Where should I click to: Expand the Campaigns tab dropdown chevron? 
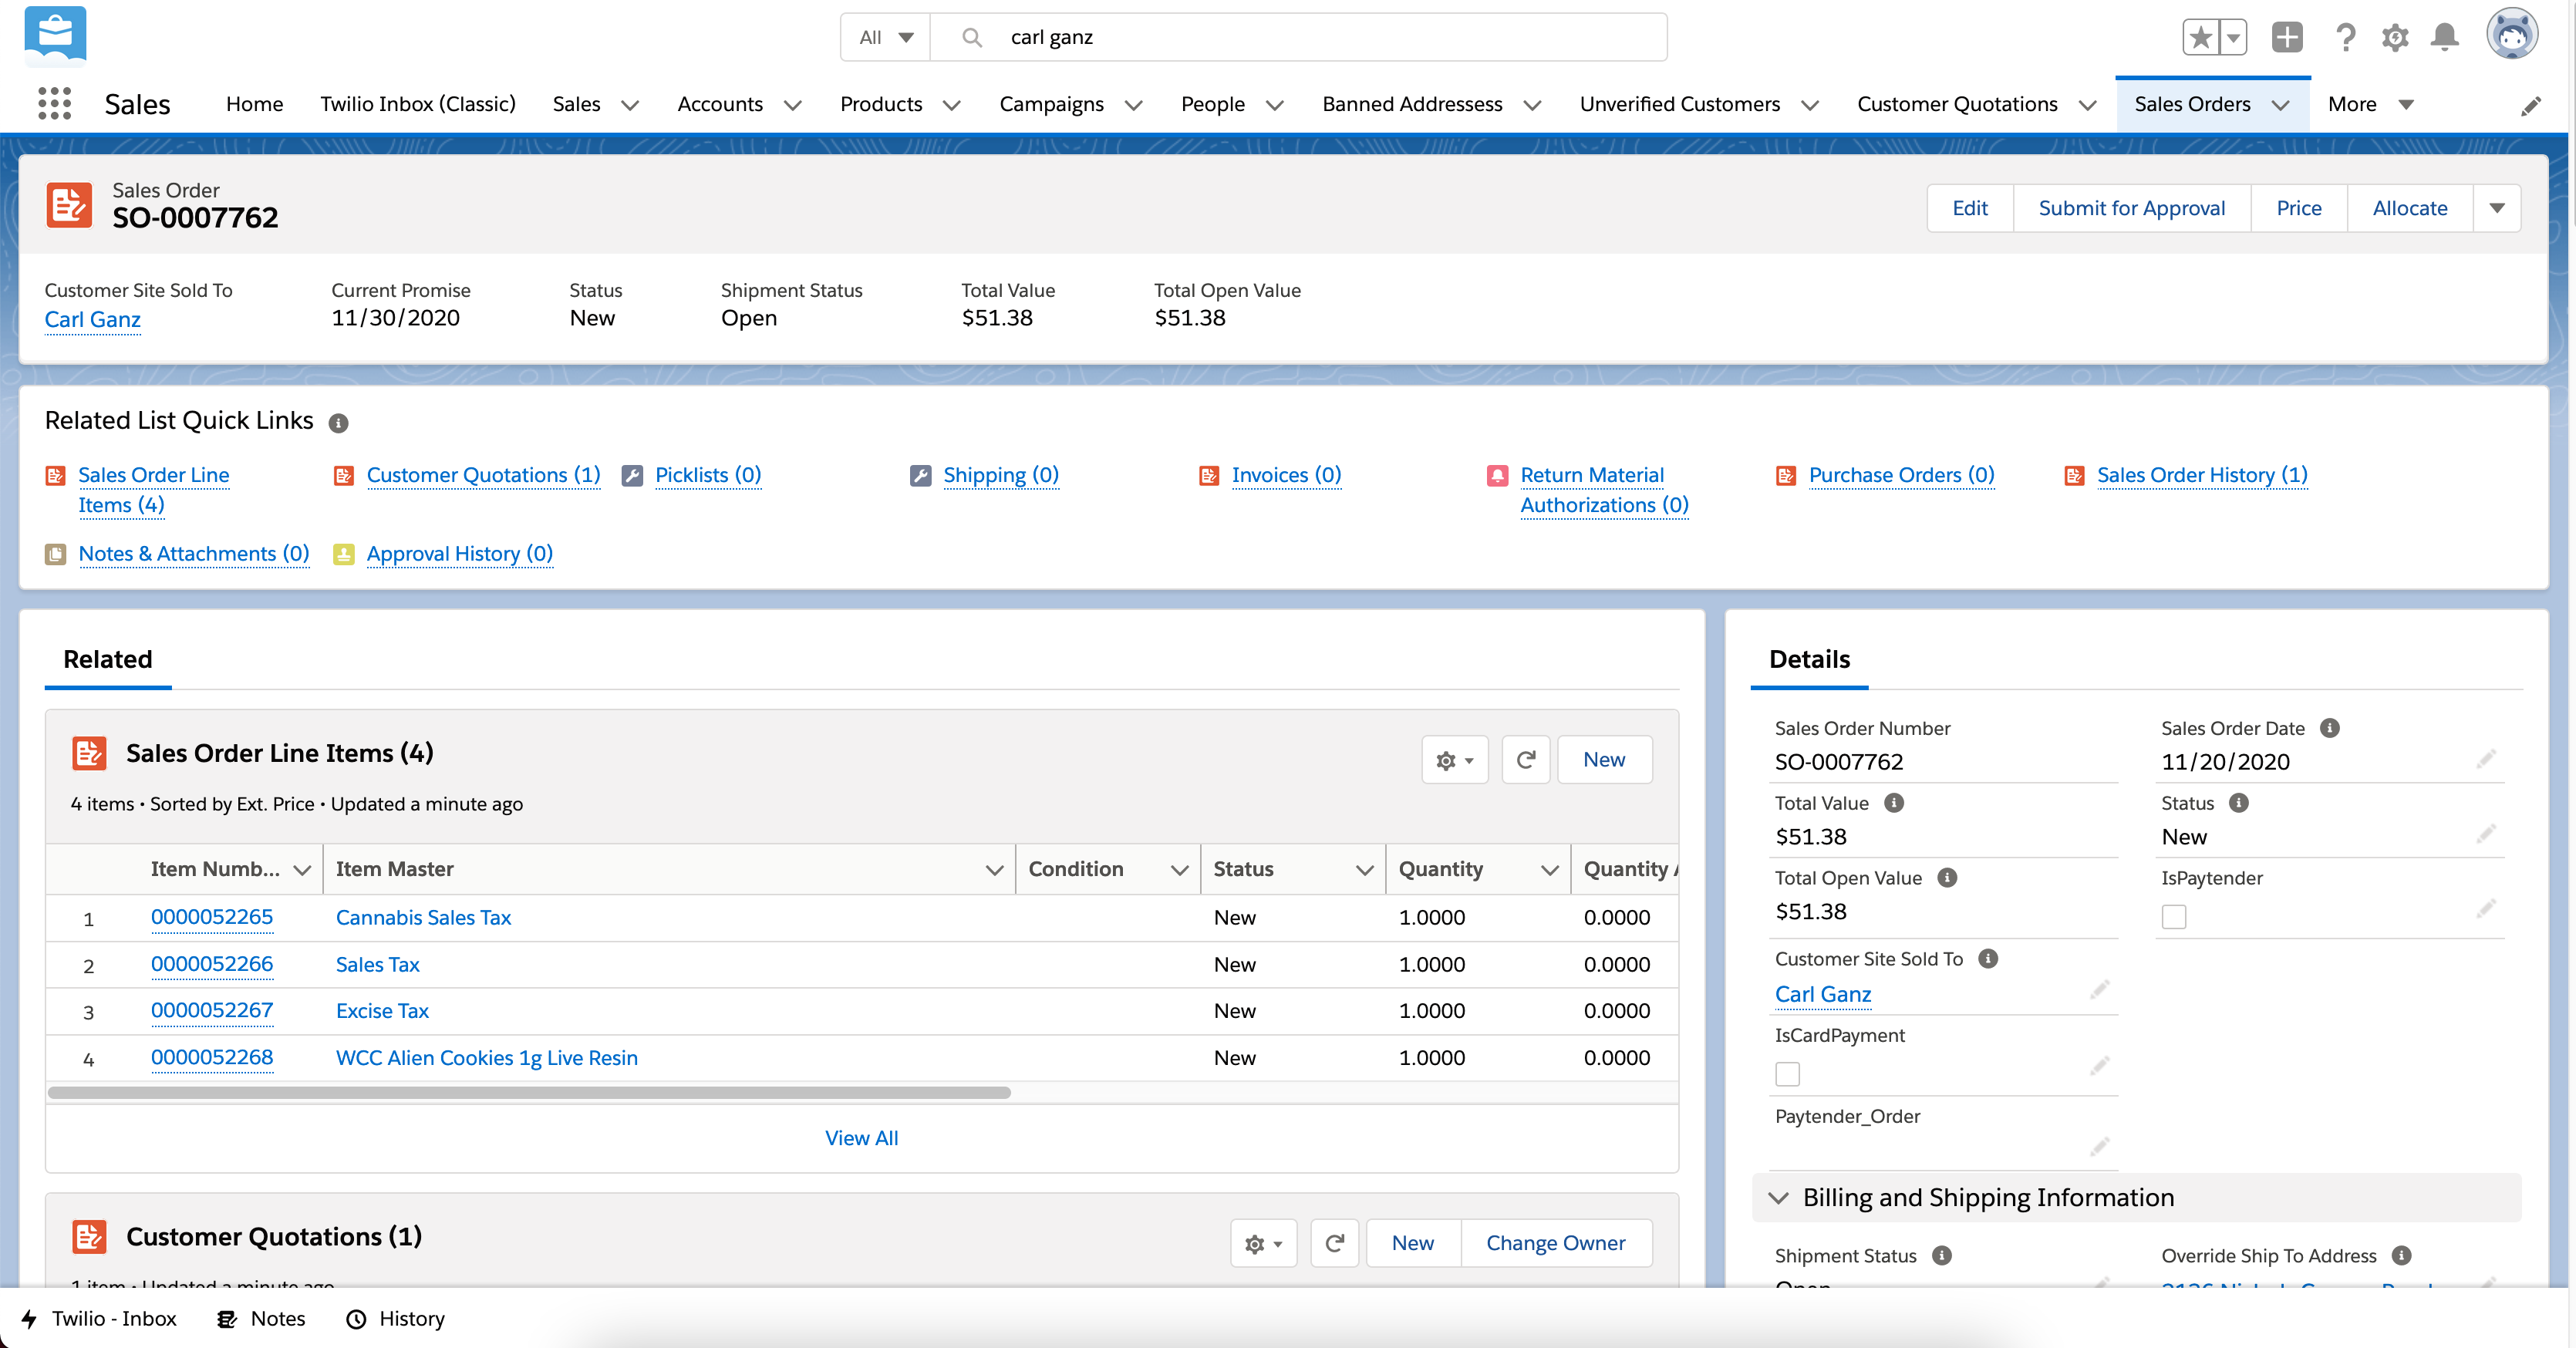click(x=1134, y=105)
